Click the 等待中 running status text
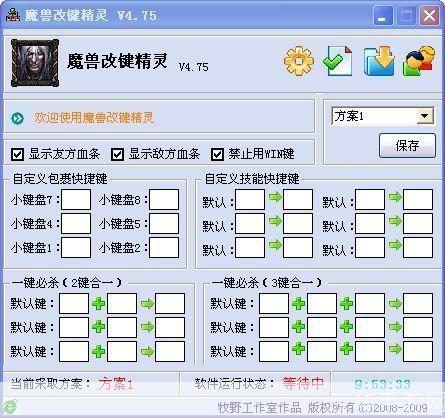The image size is (445, 418). [303, 384]
